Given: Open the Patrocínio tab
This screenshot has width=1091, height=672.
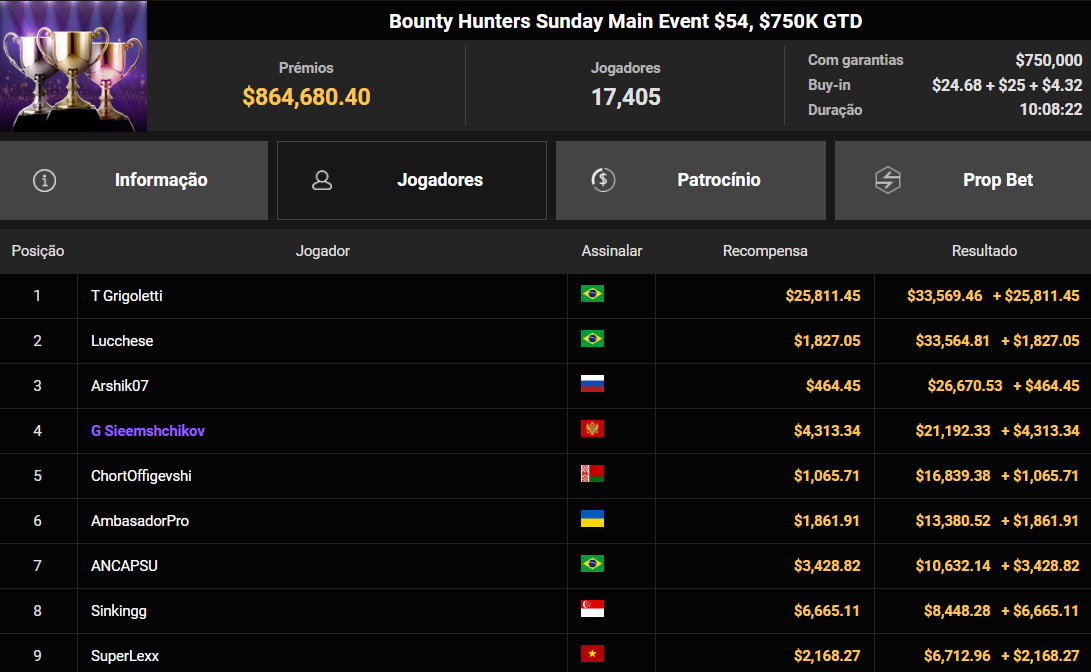Looking at the screenshot, I should 691,180.
